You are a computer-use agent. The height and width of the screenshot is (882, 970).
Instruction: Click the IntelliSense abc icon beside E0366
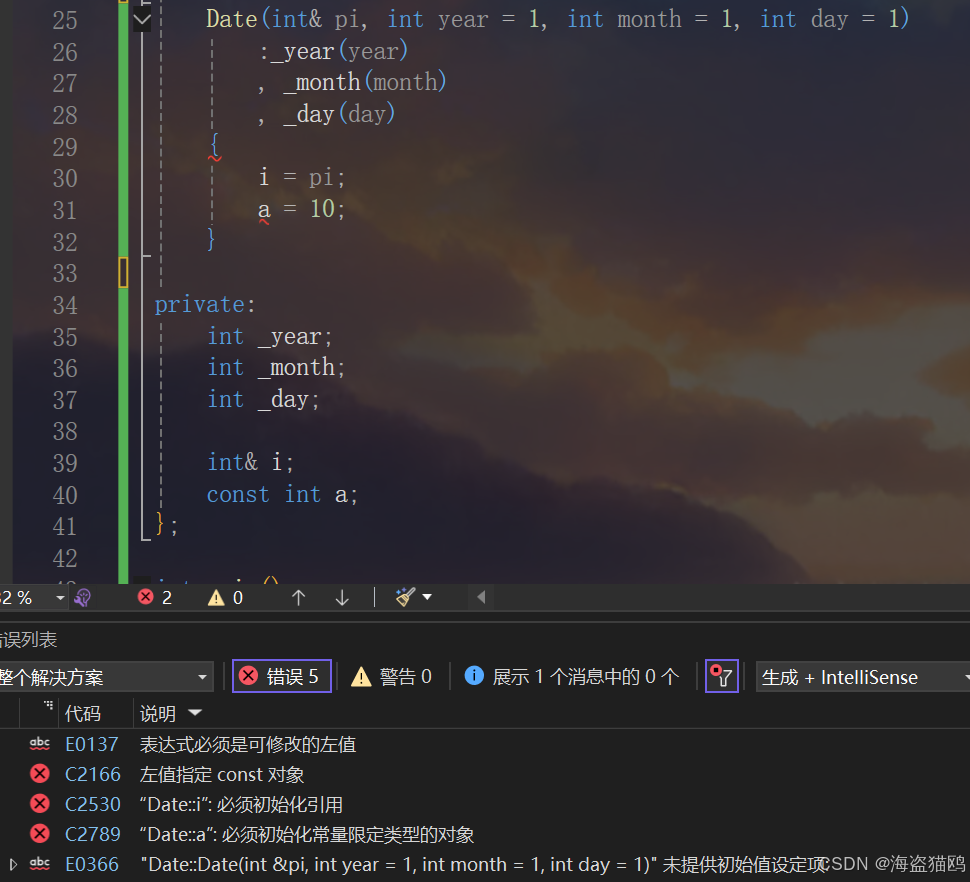coord(40,864)
